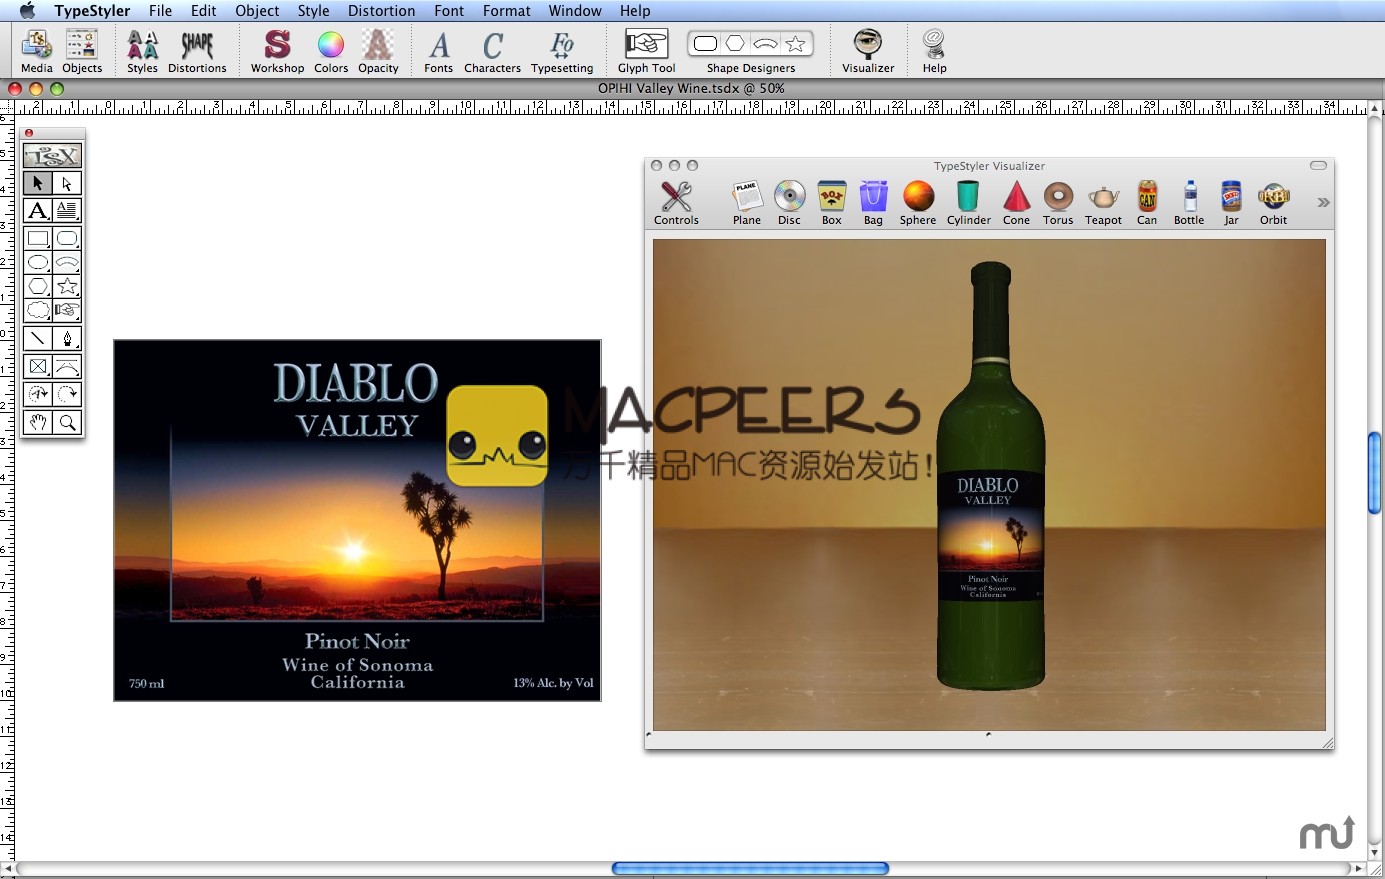Choose the Teapot model in Visualizer
The width and height of the screenshot is (1385, 879).
coord(1104,203)
